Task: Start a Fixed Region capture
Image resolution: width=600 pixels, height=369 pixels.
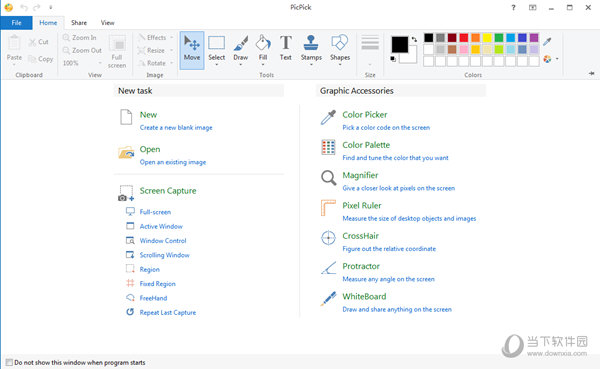Action: (151, 284)
